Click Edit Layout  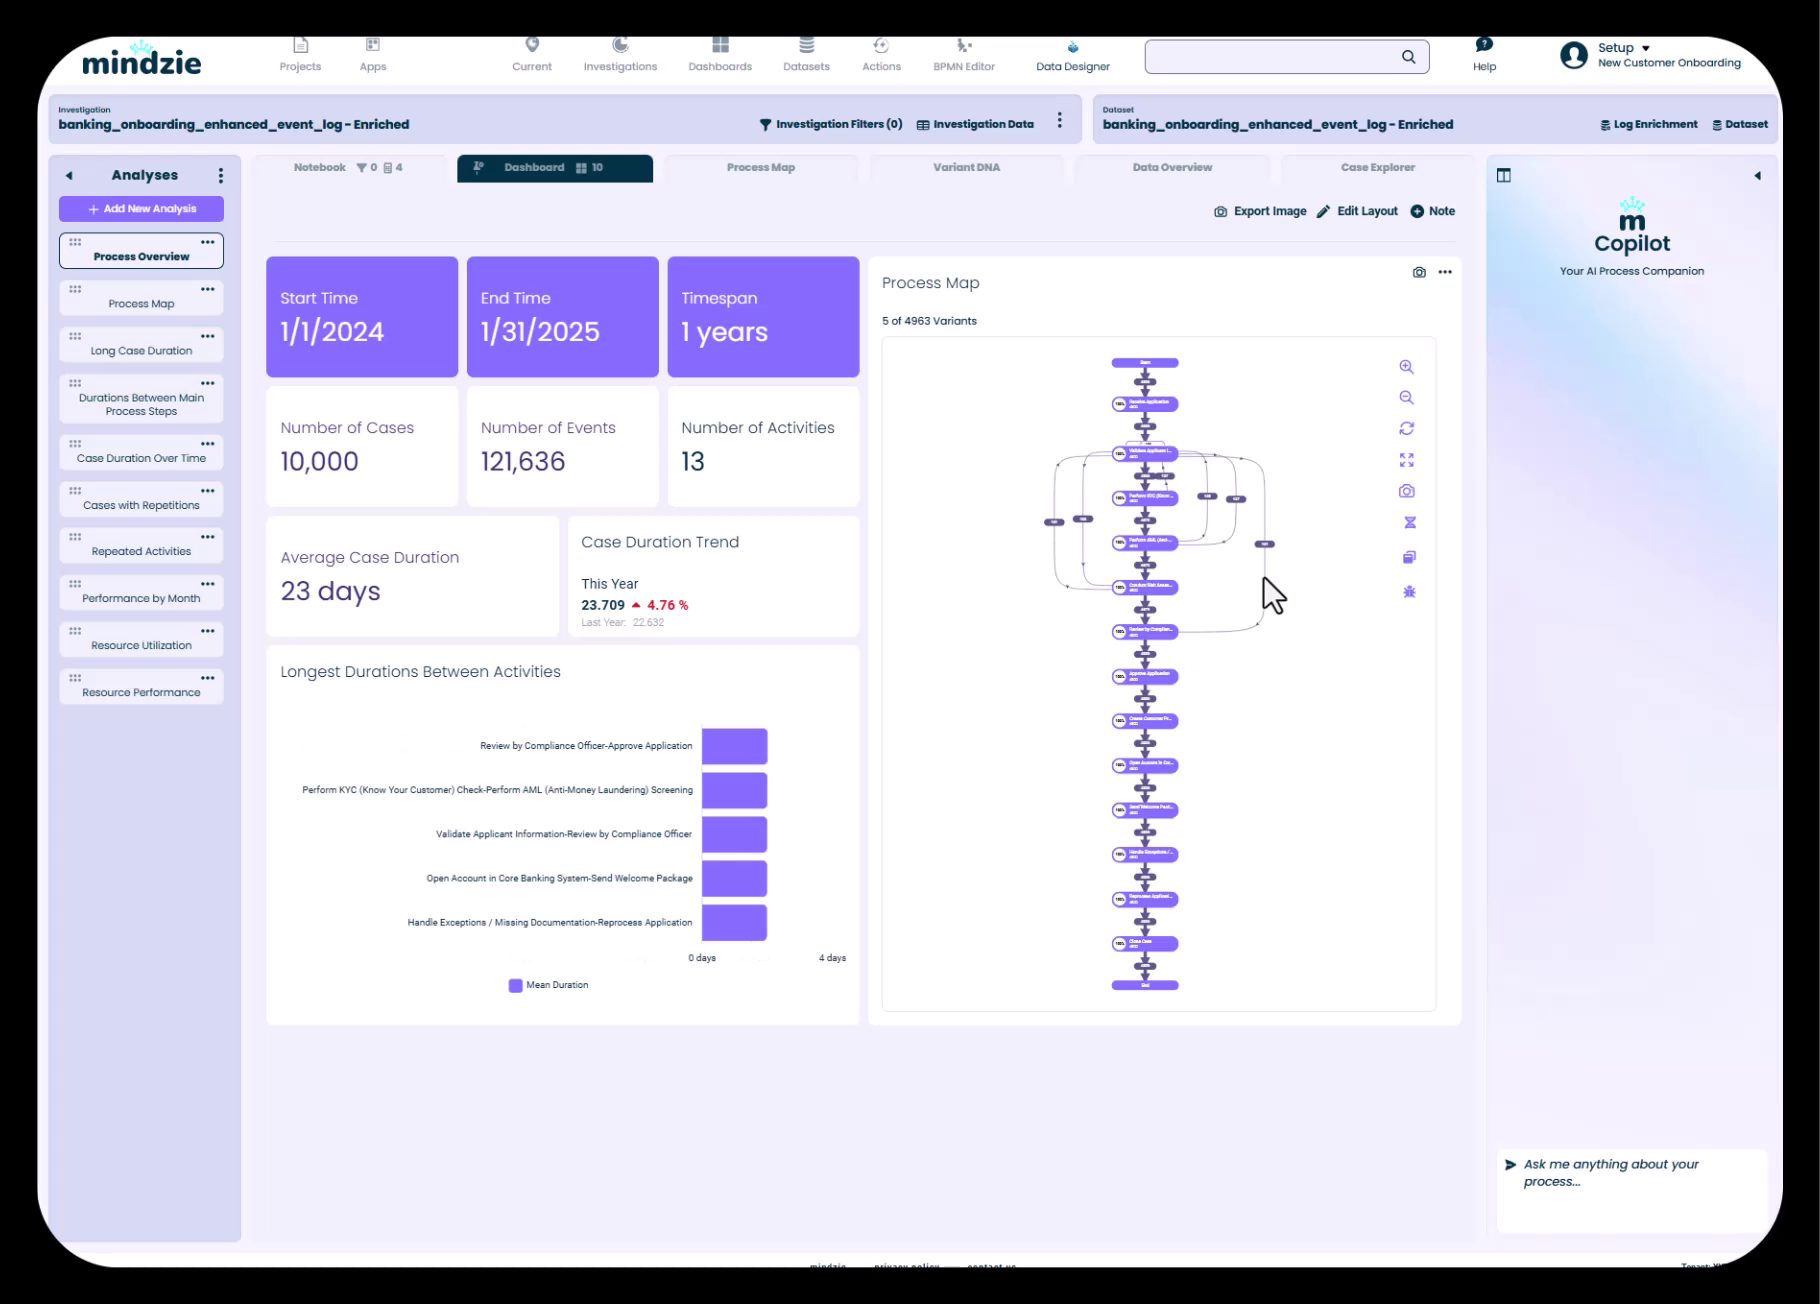click(x=1357, y=212)
